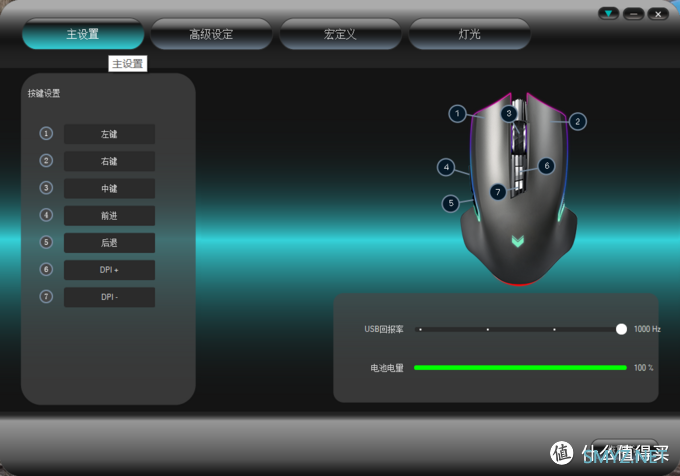Switch to the 主设置 tab

click(83, 34)
